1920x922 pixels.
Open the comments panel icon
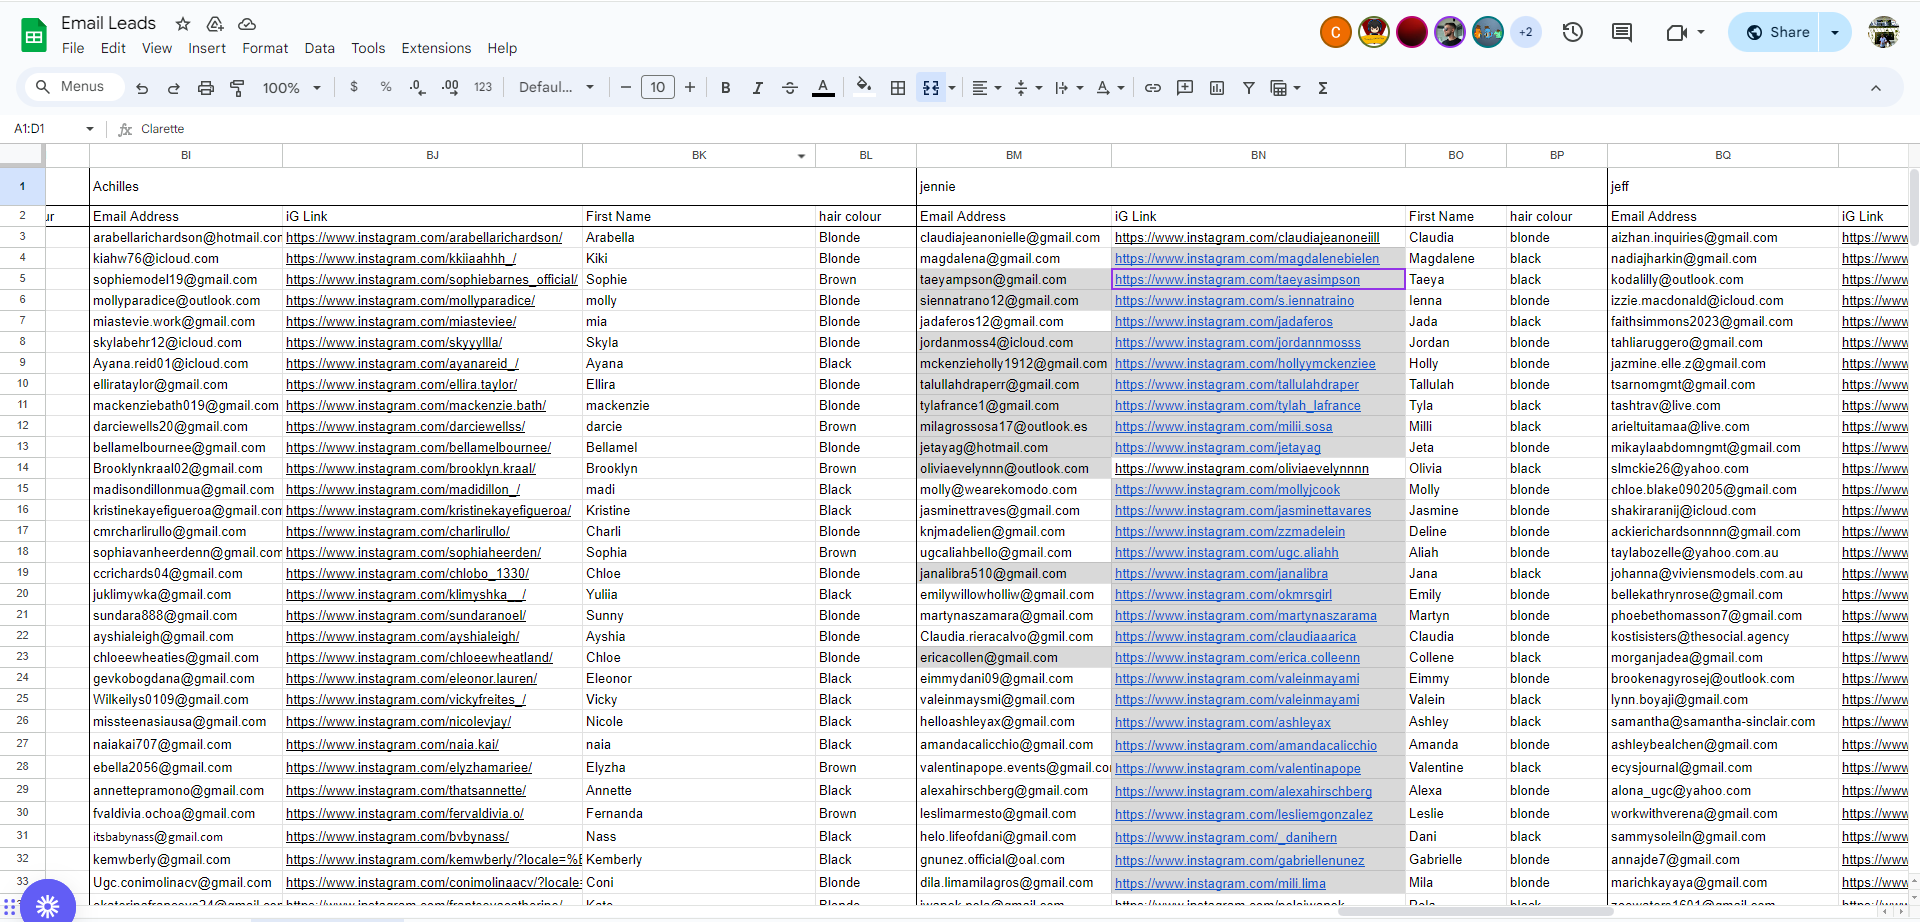point(1622,32)
